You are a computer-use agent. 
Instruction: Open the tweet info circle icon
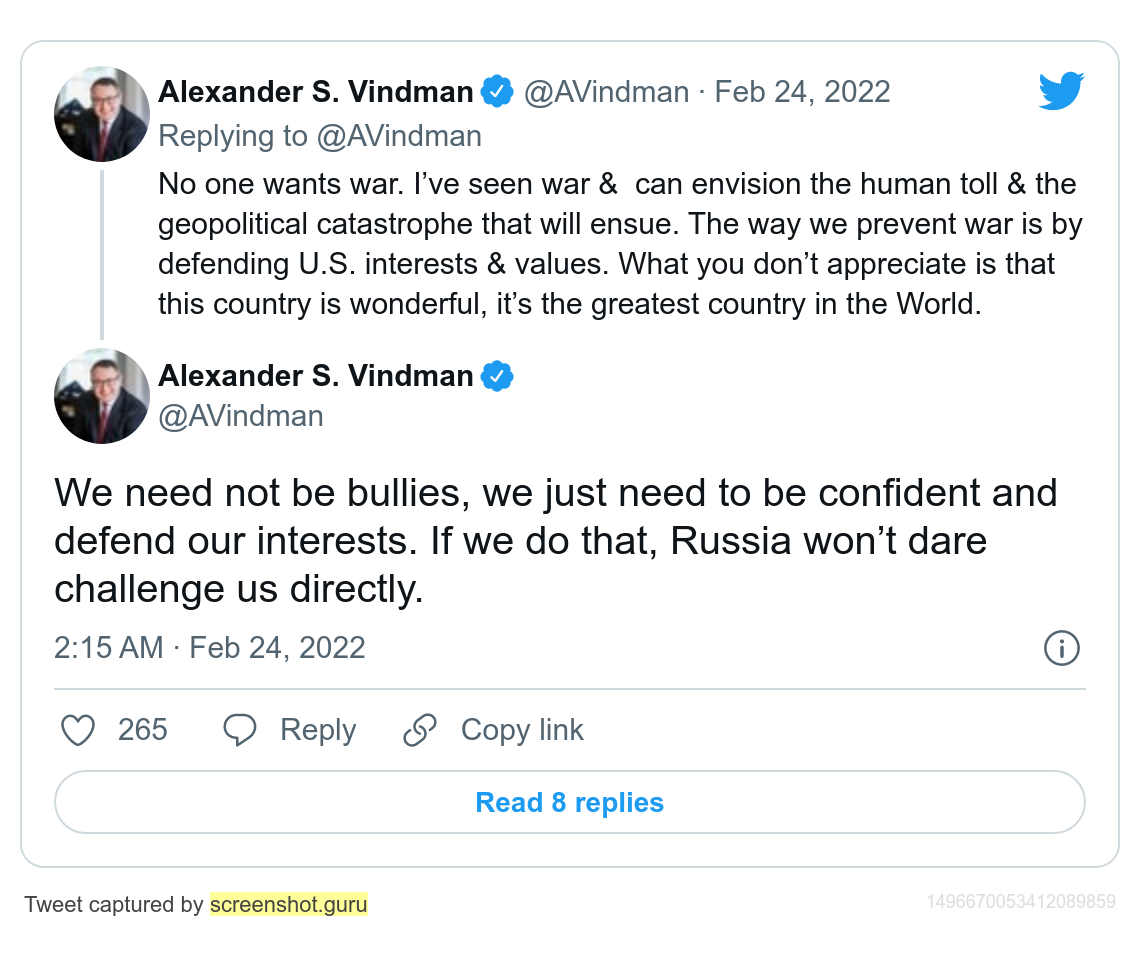1061,648
